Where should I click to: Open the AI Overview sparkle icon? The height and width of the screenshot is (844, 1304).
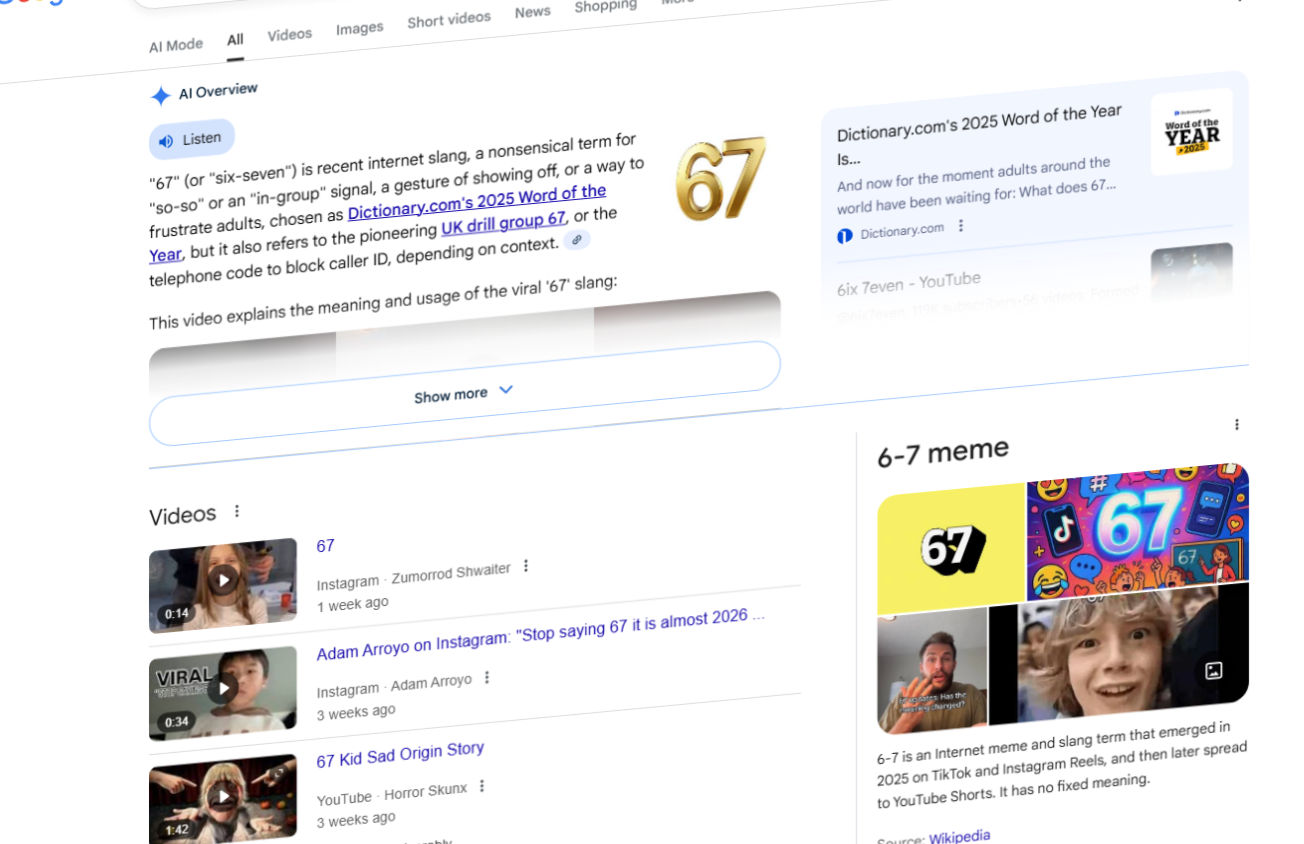(160, 96)
